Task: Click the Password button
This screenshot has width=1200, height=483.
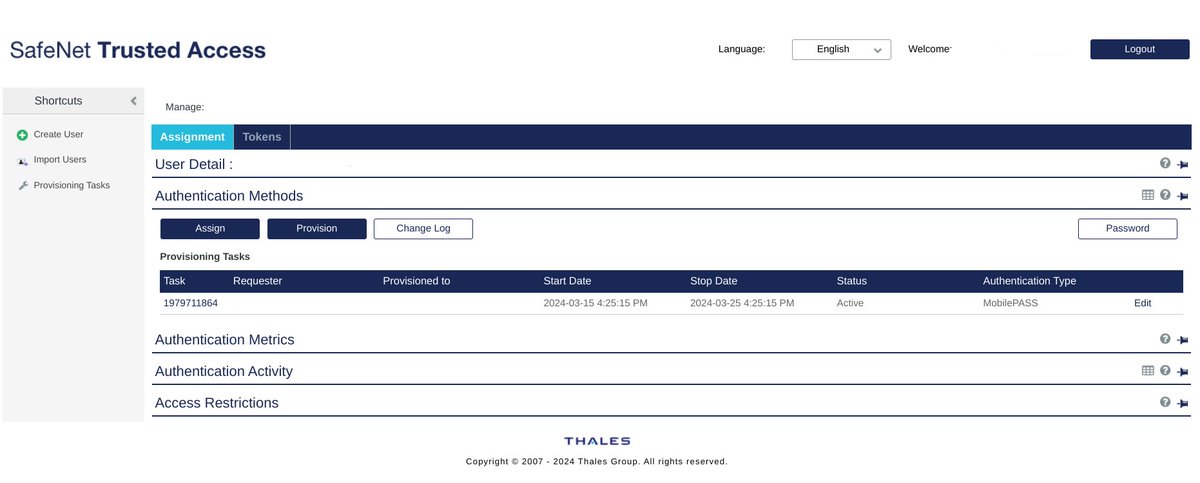Action: point(1127,229)
